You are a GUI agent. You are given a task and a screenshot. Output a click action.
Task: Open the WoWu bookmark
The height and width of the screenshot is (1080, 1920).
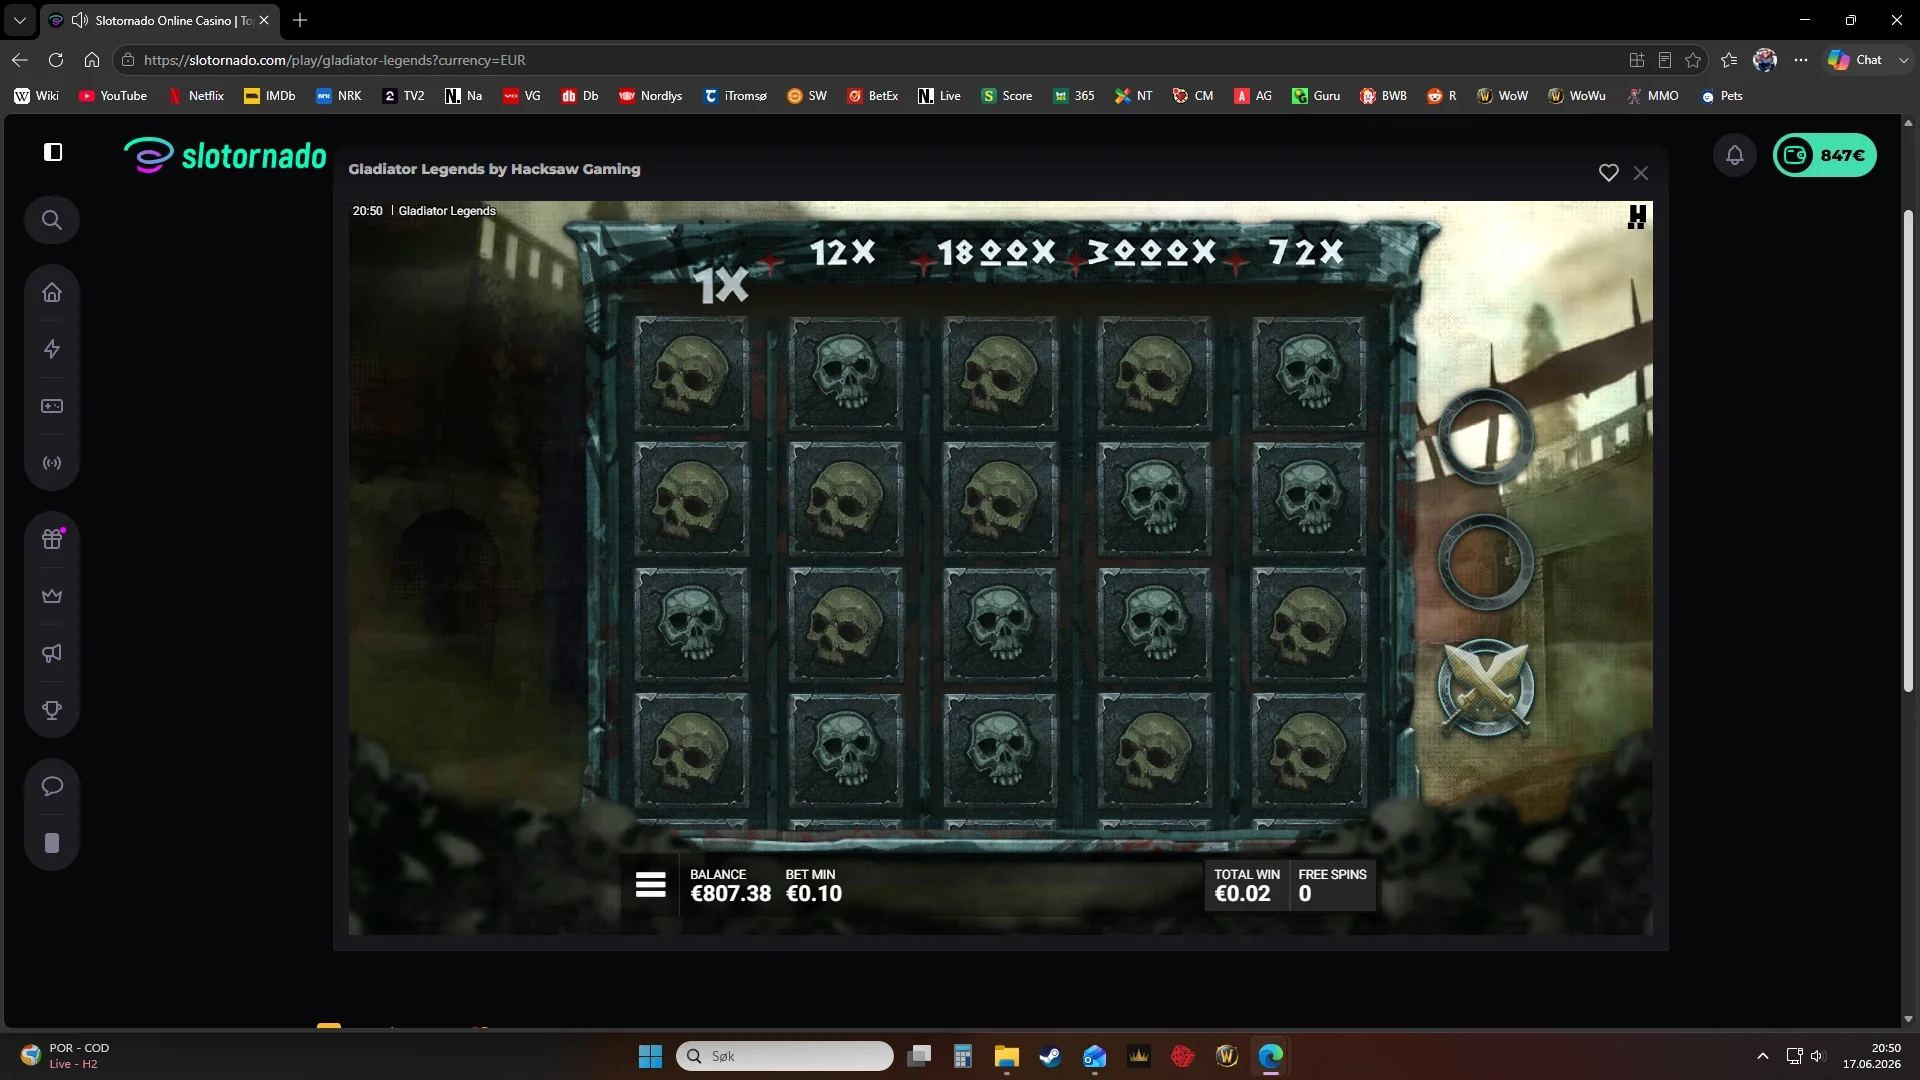click(1577, 96)
